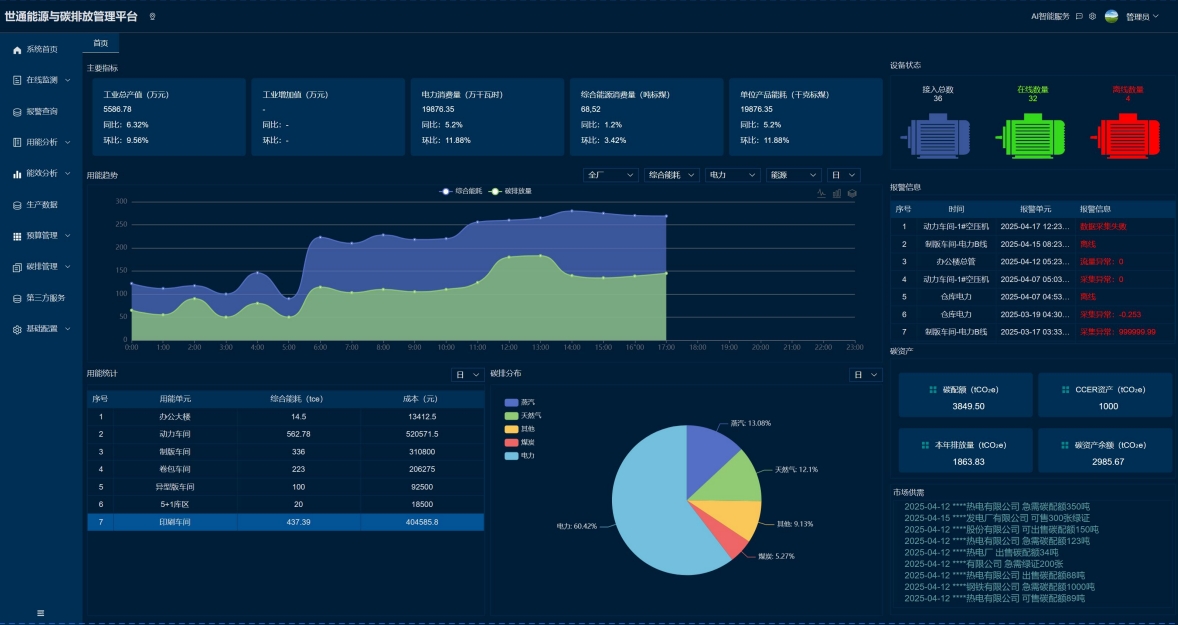This screenshot has height=625, width=1178.
Task: Open the 能源 dropdown selector
Action: [793, 175]
